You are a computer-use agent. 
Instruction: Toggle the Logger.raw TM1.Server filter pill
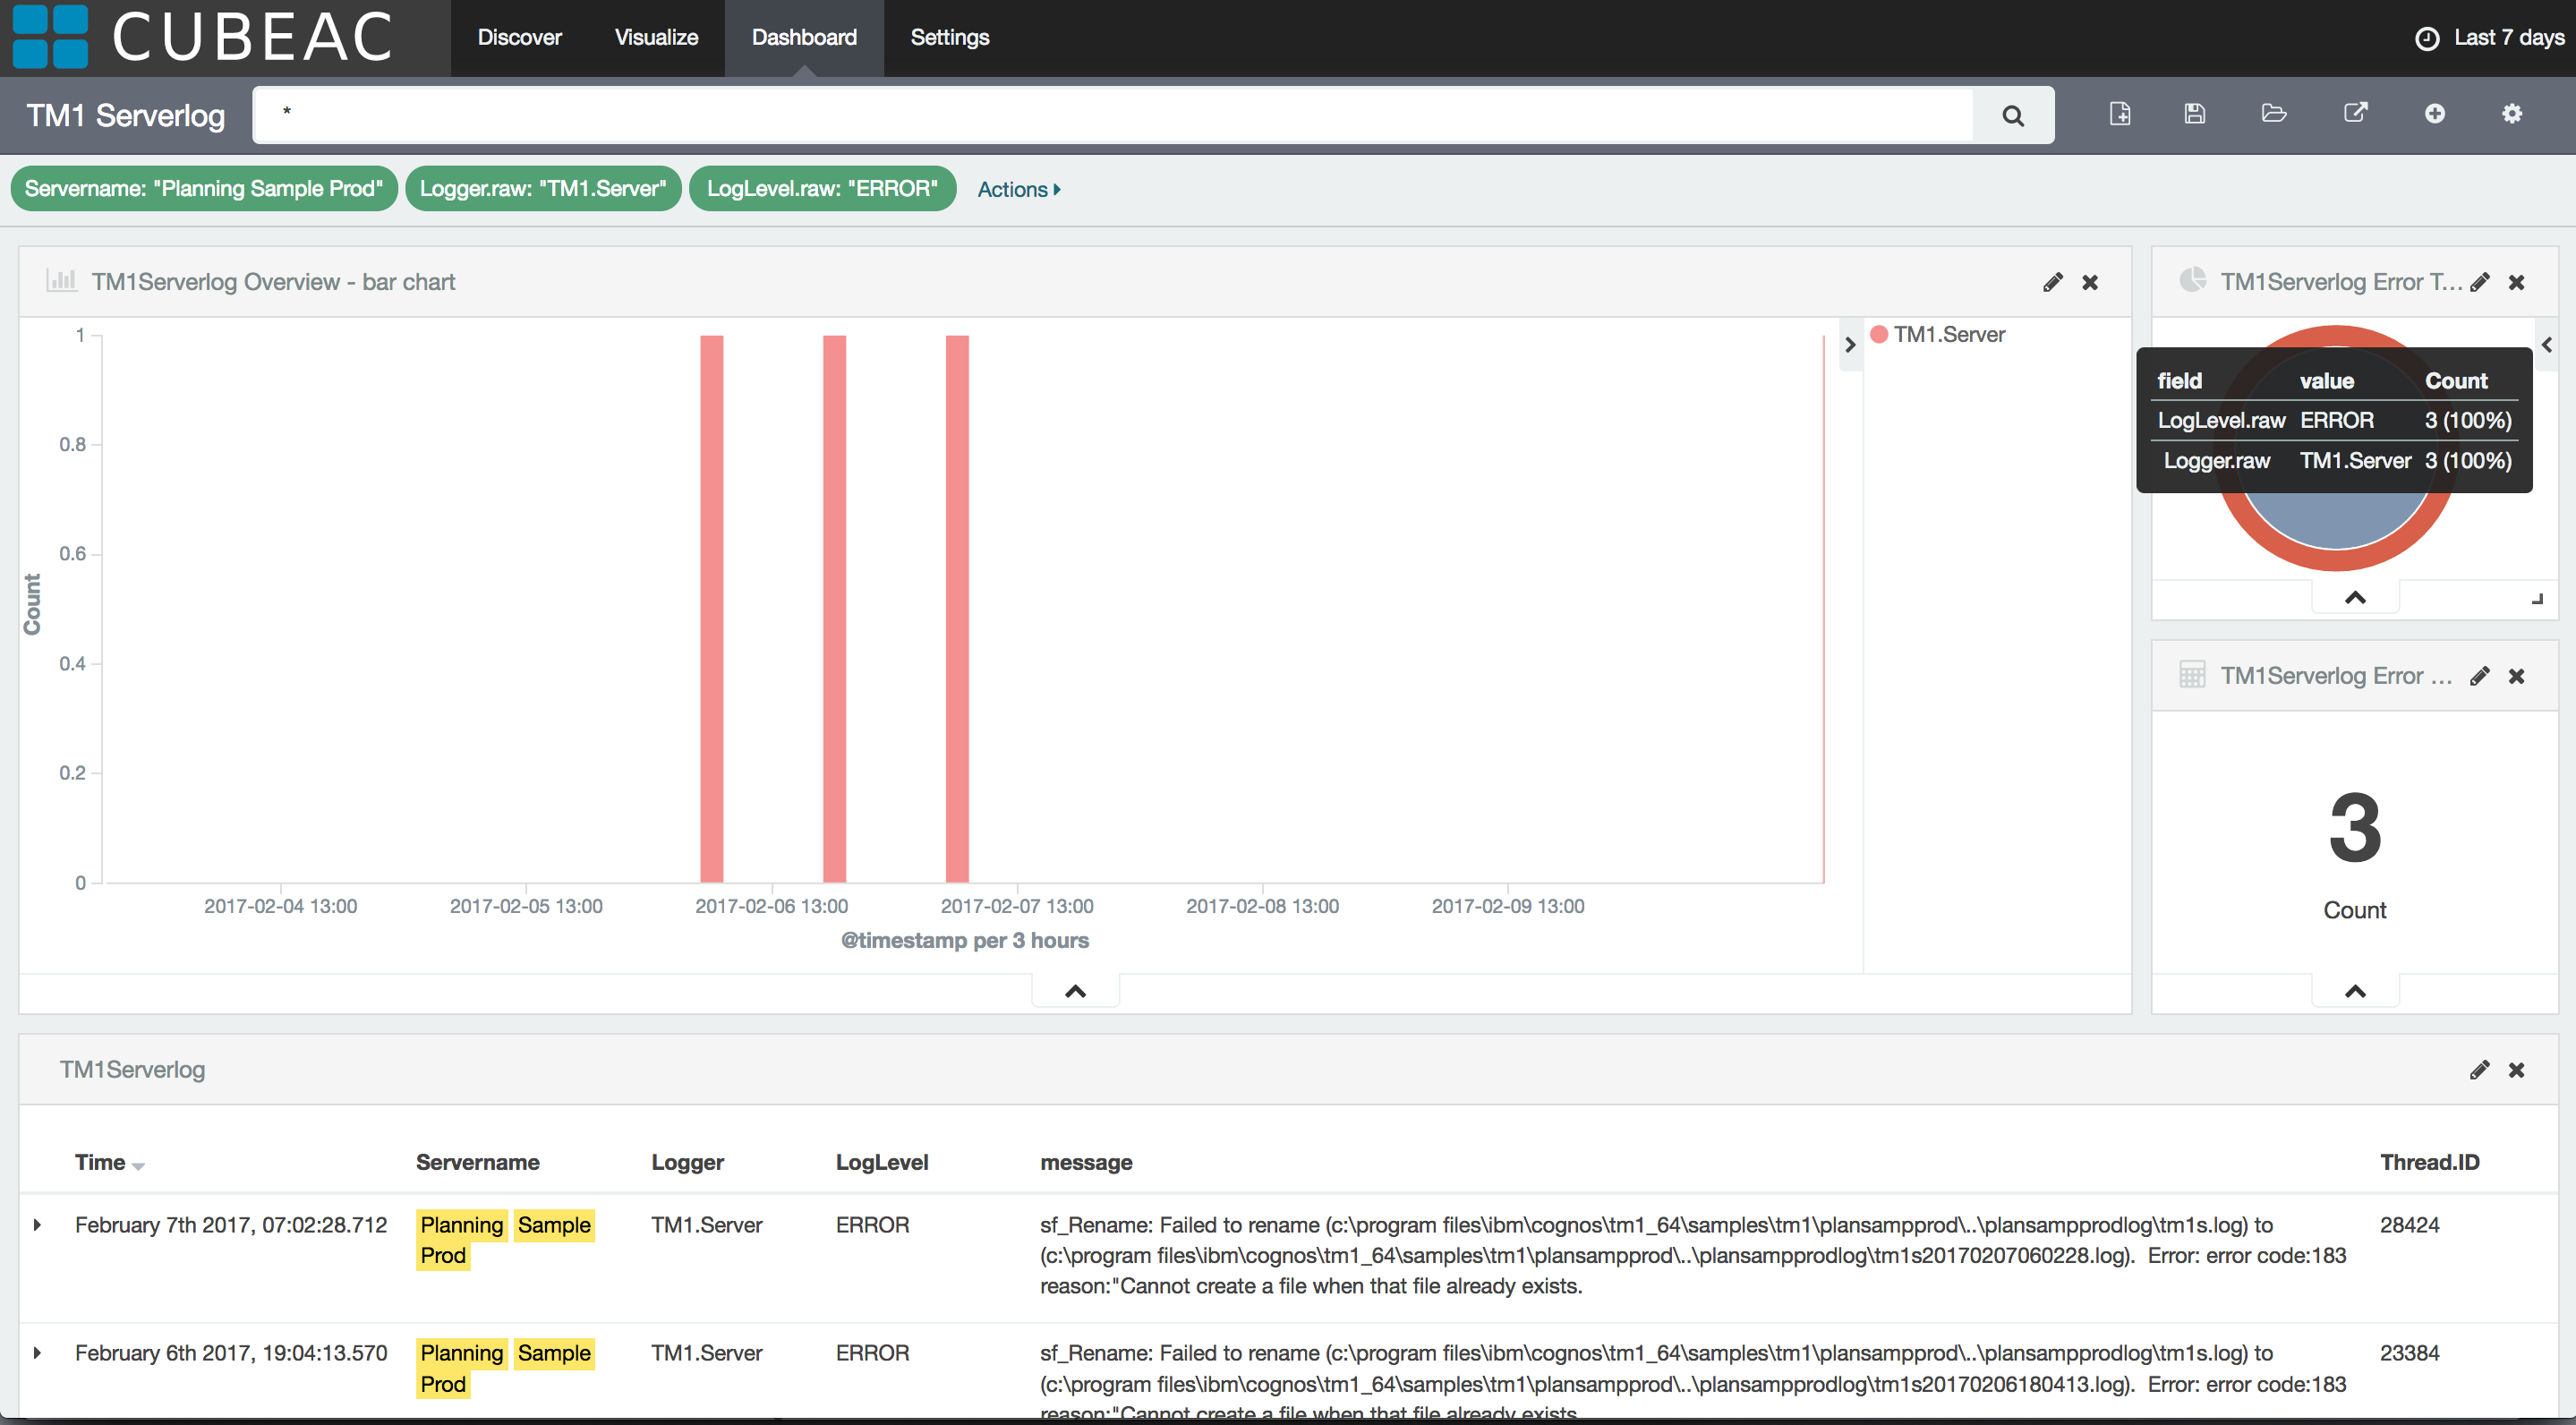pyautogui.click(x=543, y=188)
